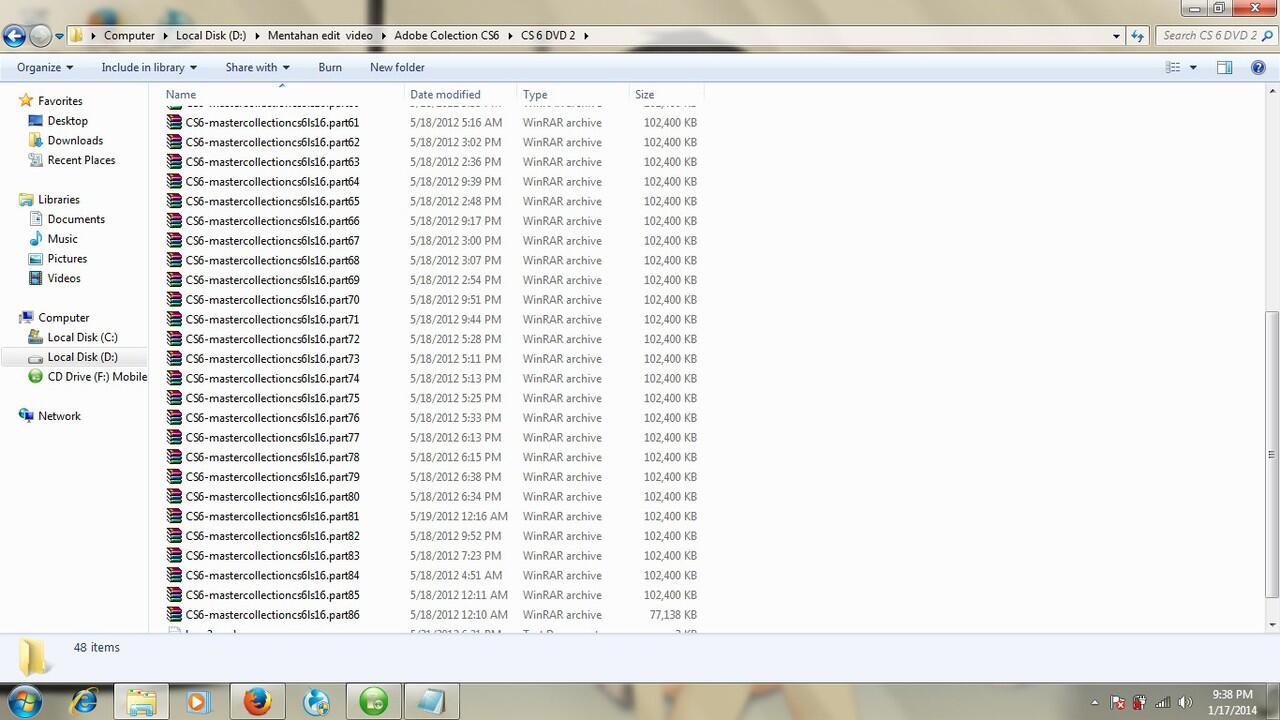Viewport: 1280px width, 720px height.
Task: Open the Pictures library
Action: tap(67, 259)
